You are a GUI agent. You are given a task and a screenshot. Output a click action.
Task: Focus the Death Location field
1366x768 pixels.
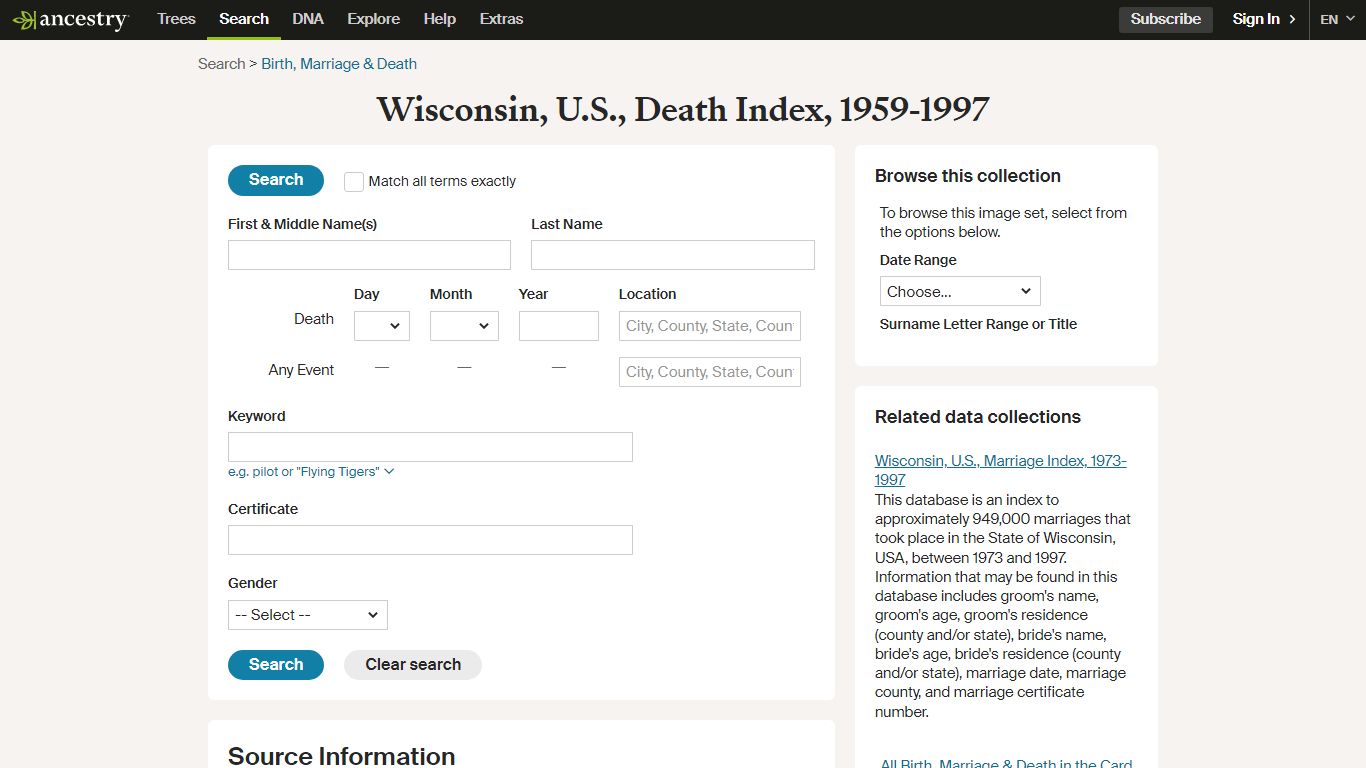710,326
